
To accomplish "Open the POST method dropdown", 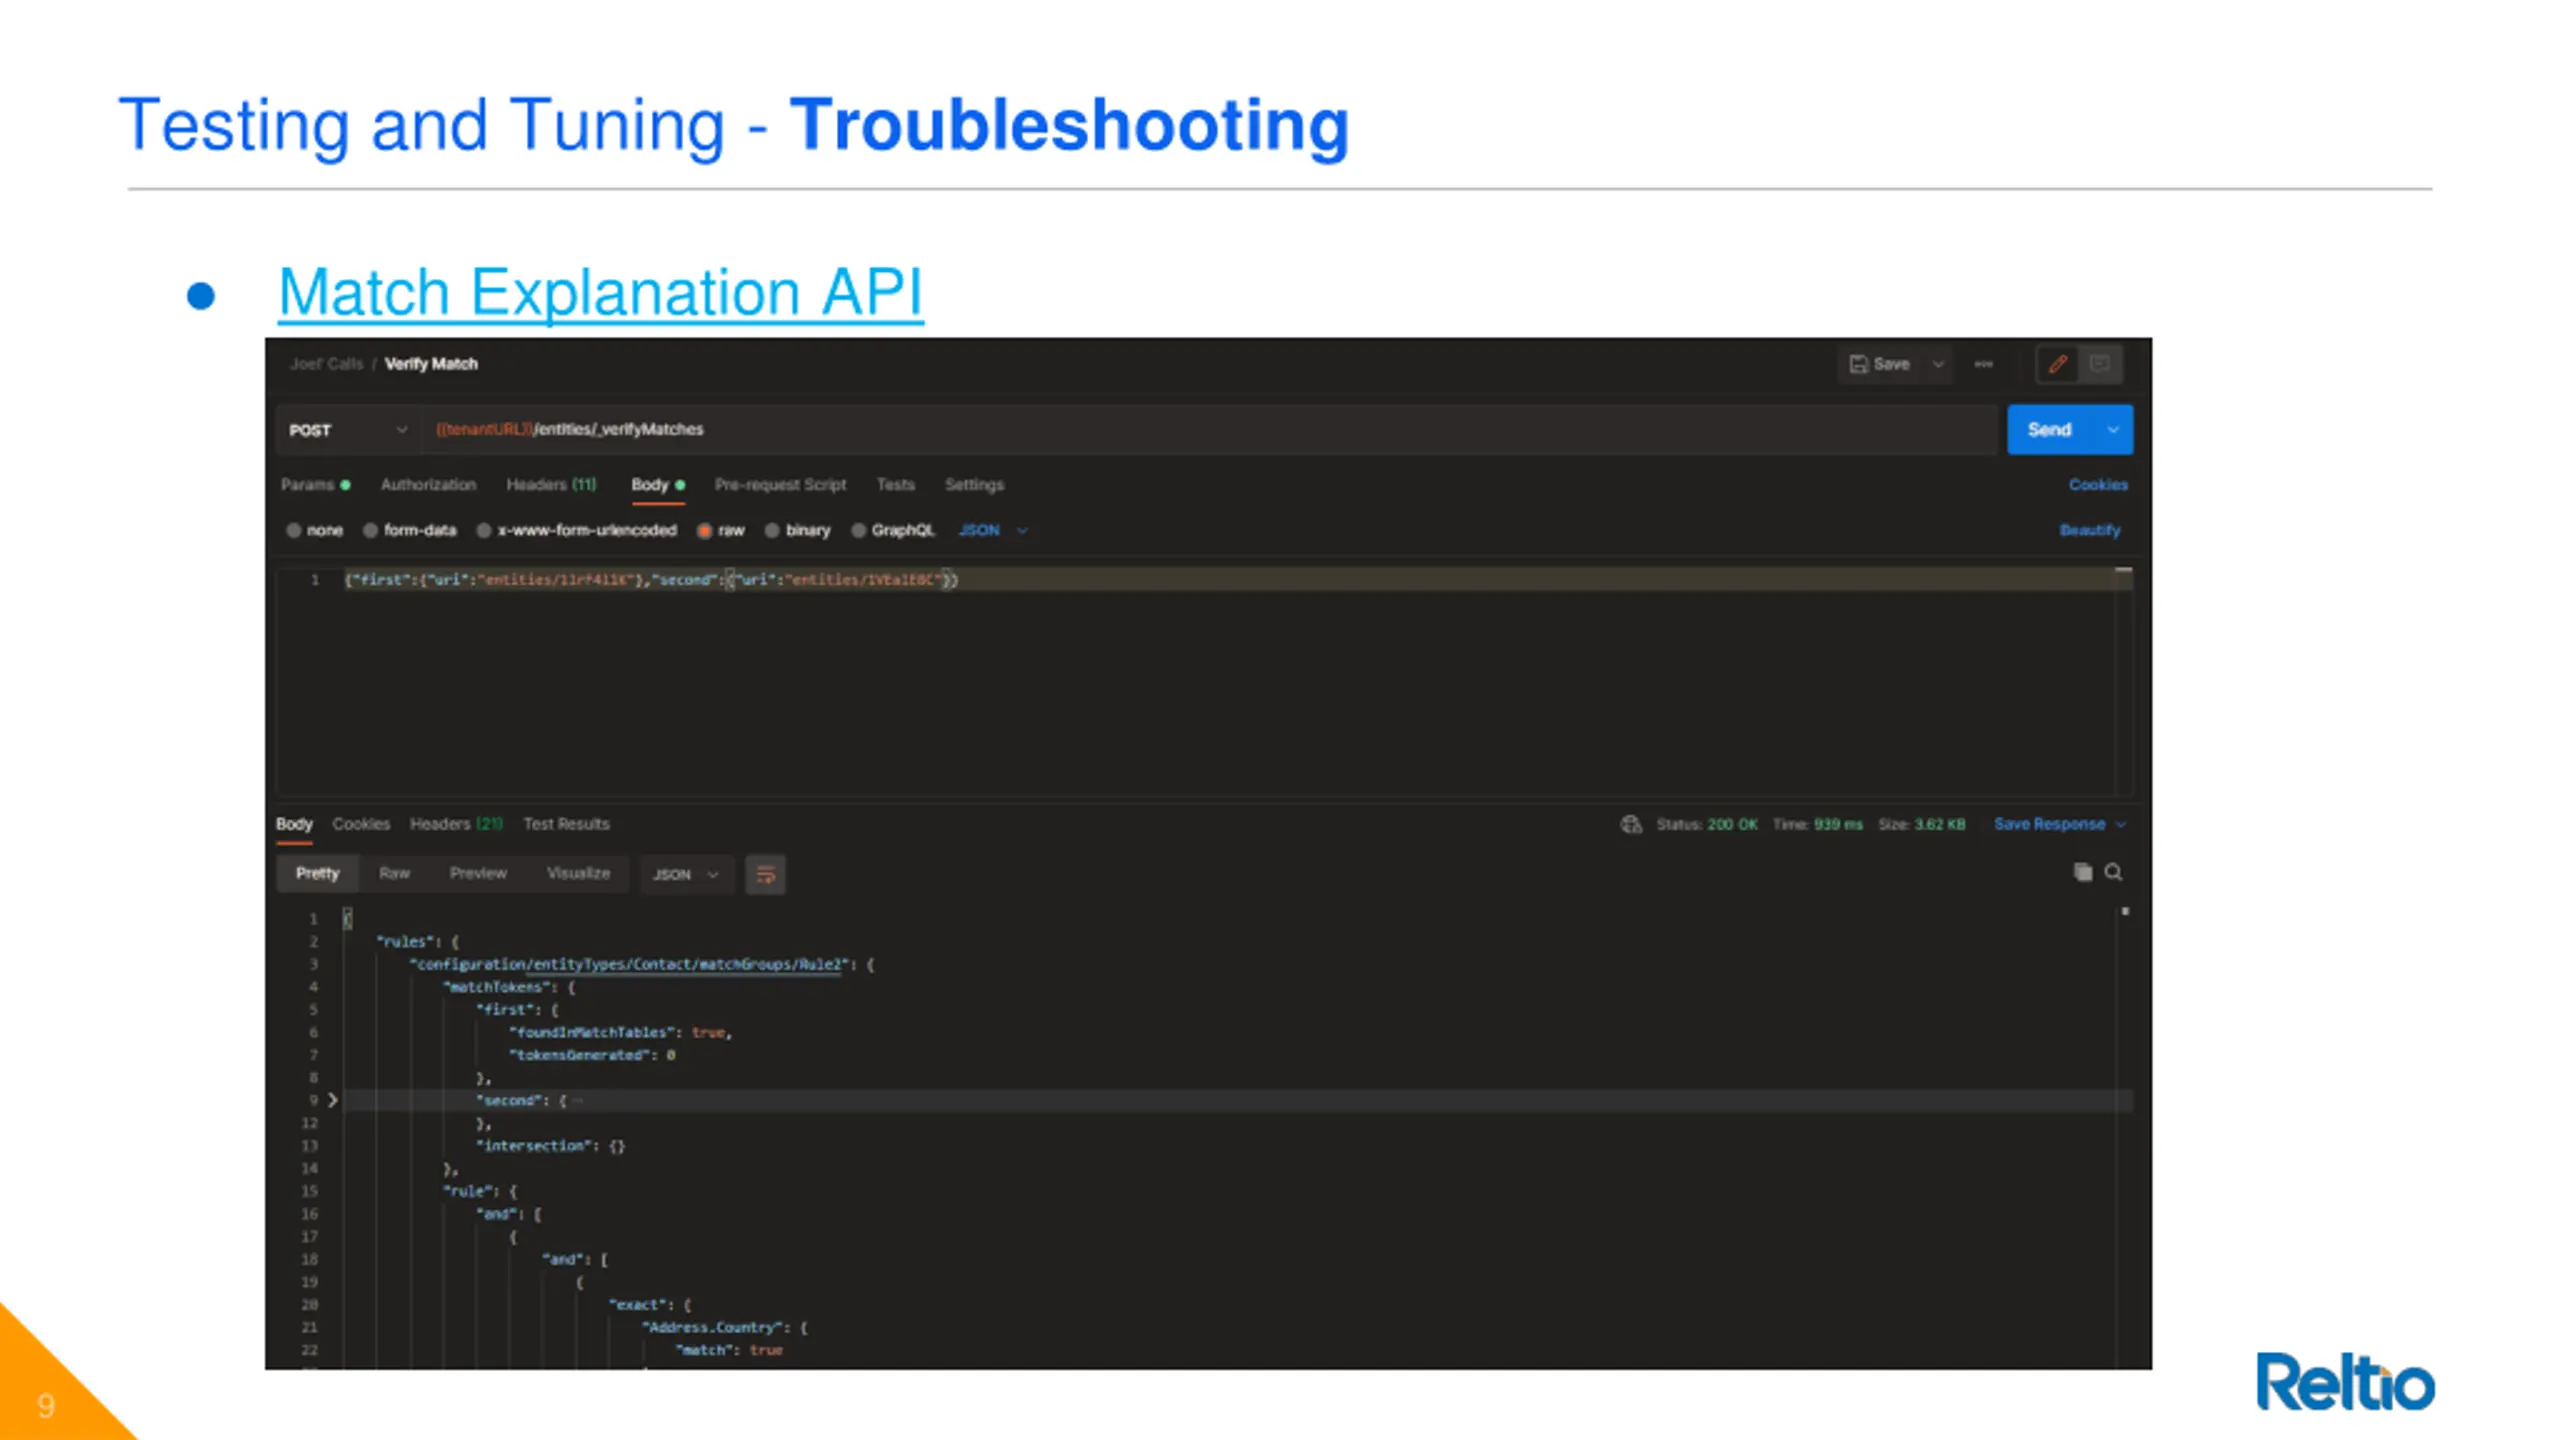I will 347,430.
